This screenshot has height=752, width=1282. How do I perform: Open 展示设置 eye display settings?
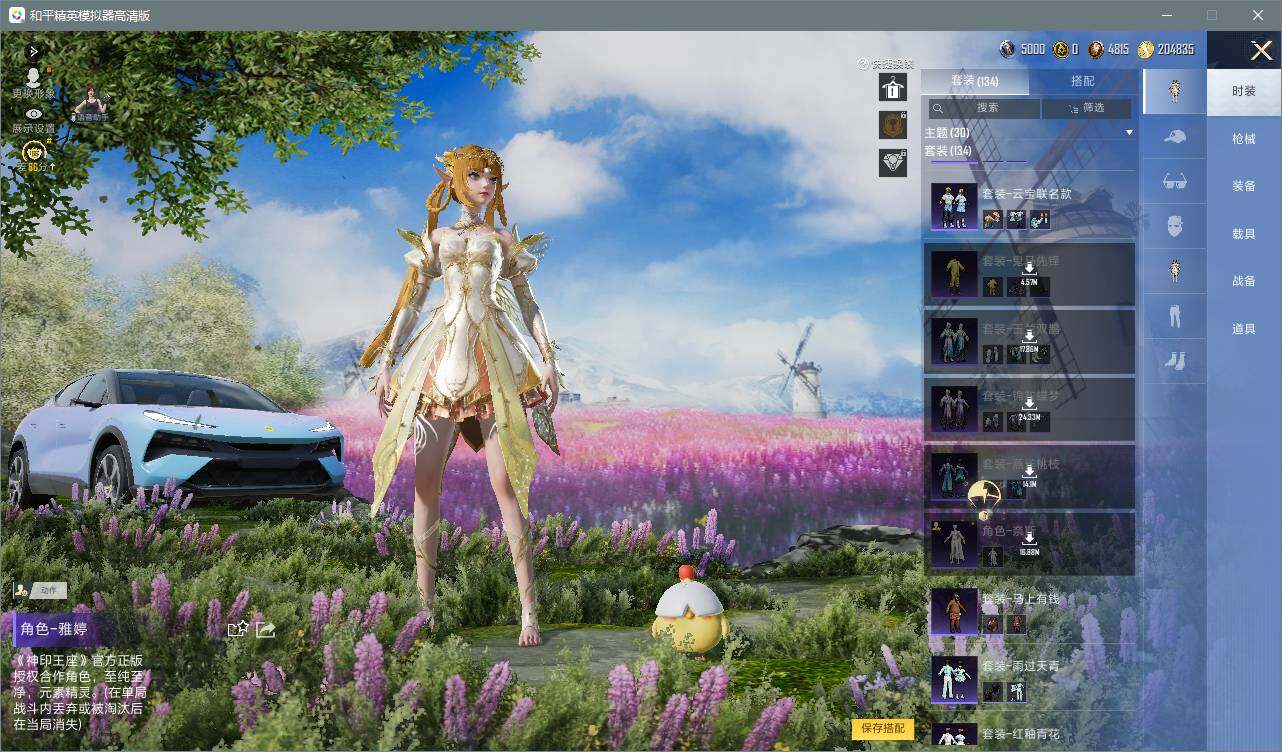click(x=34, y=121)
